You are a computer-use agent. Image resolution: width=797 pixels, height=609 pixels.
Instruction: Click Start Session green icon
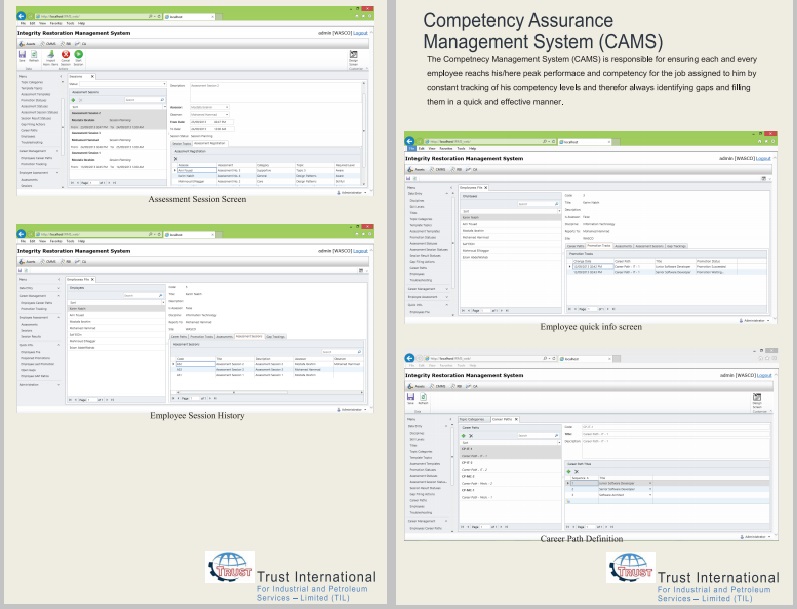[x=80, y=55]
